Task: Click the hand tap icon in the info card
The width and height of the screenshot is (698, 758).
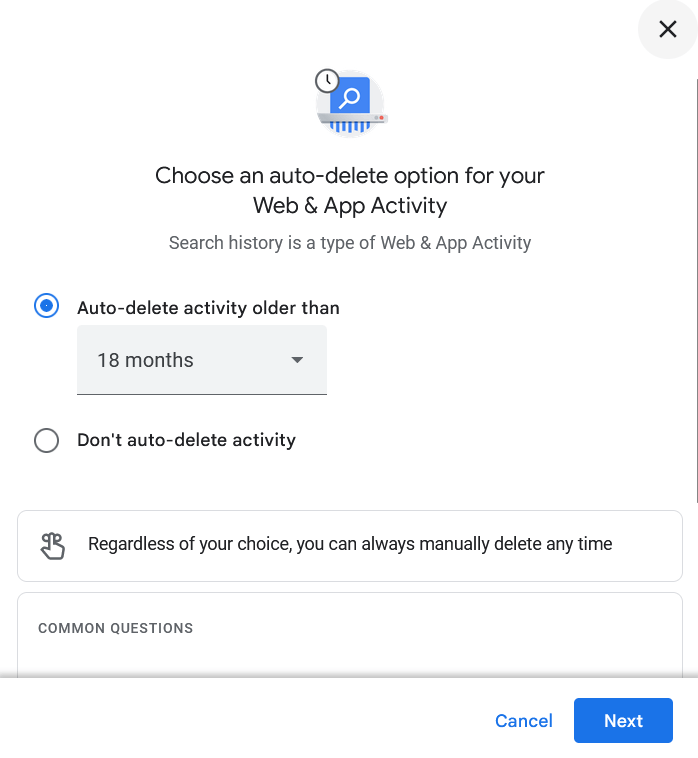Action: click(53, 546)
